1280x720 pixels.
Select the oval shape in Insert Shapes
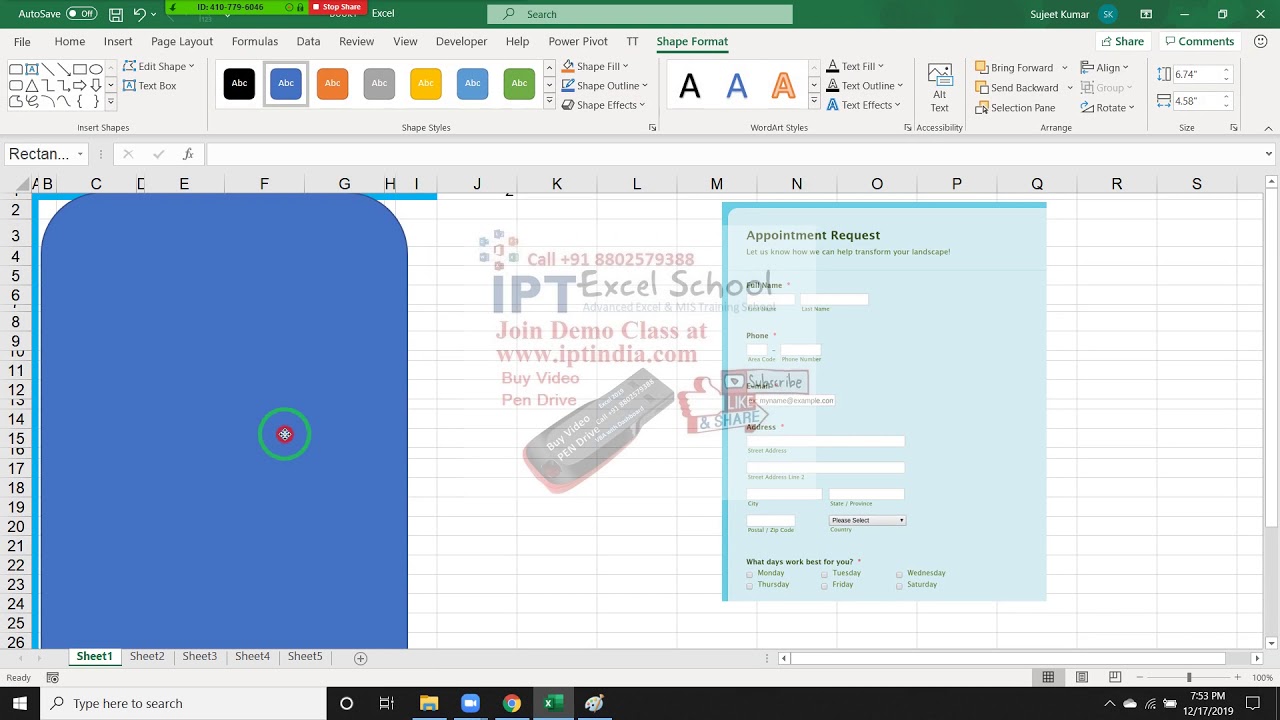coord(96,69)
